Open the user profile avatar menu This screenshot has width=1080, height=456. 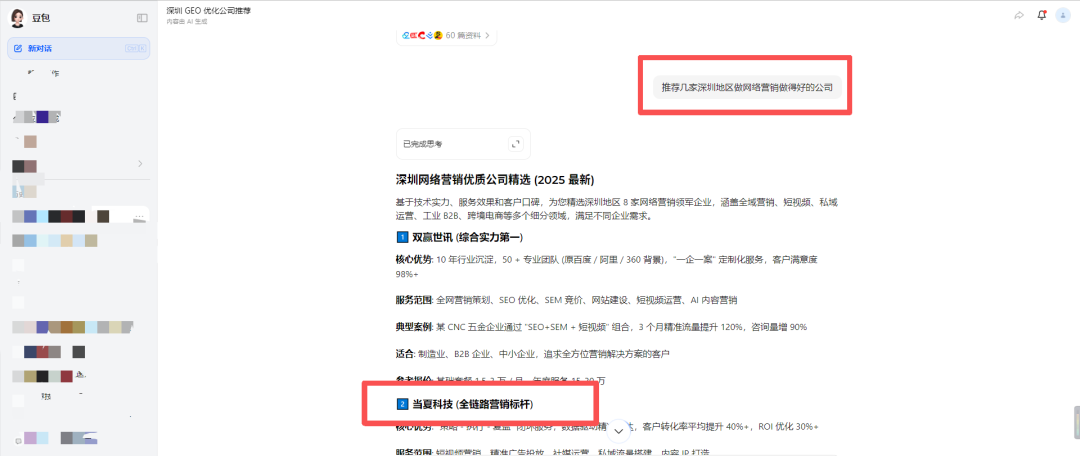tap(1063, 15)
